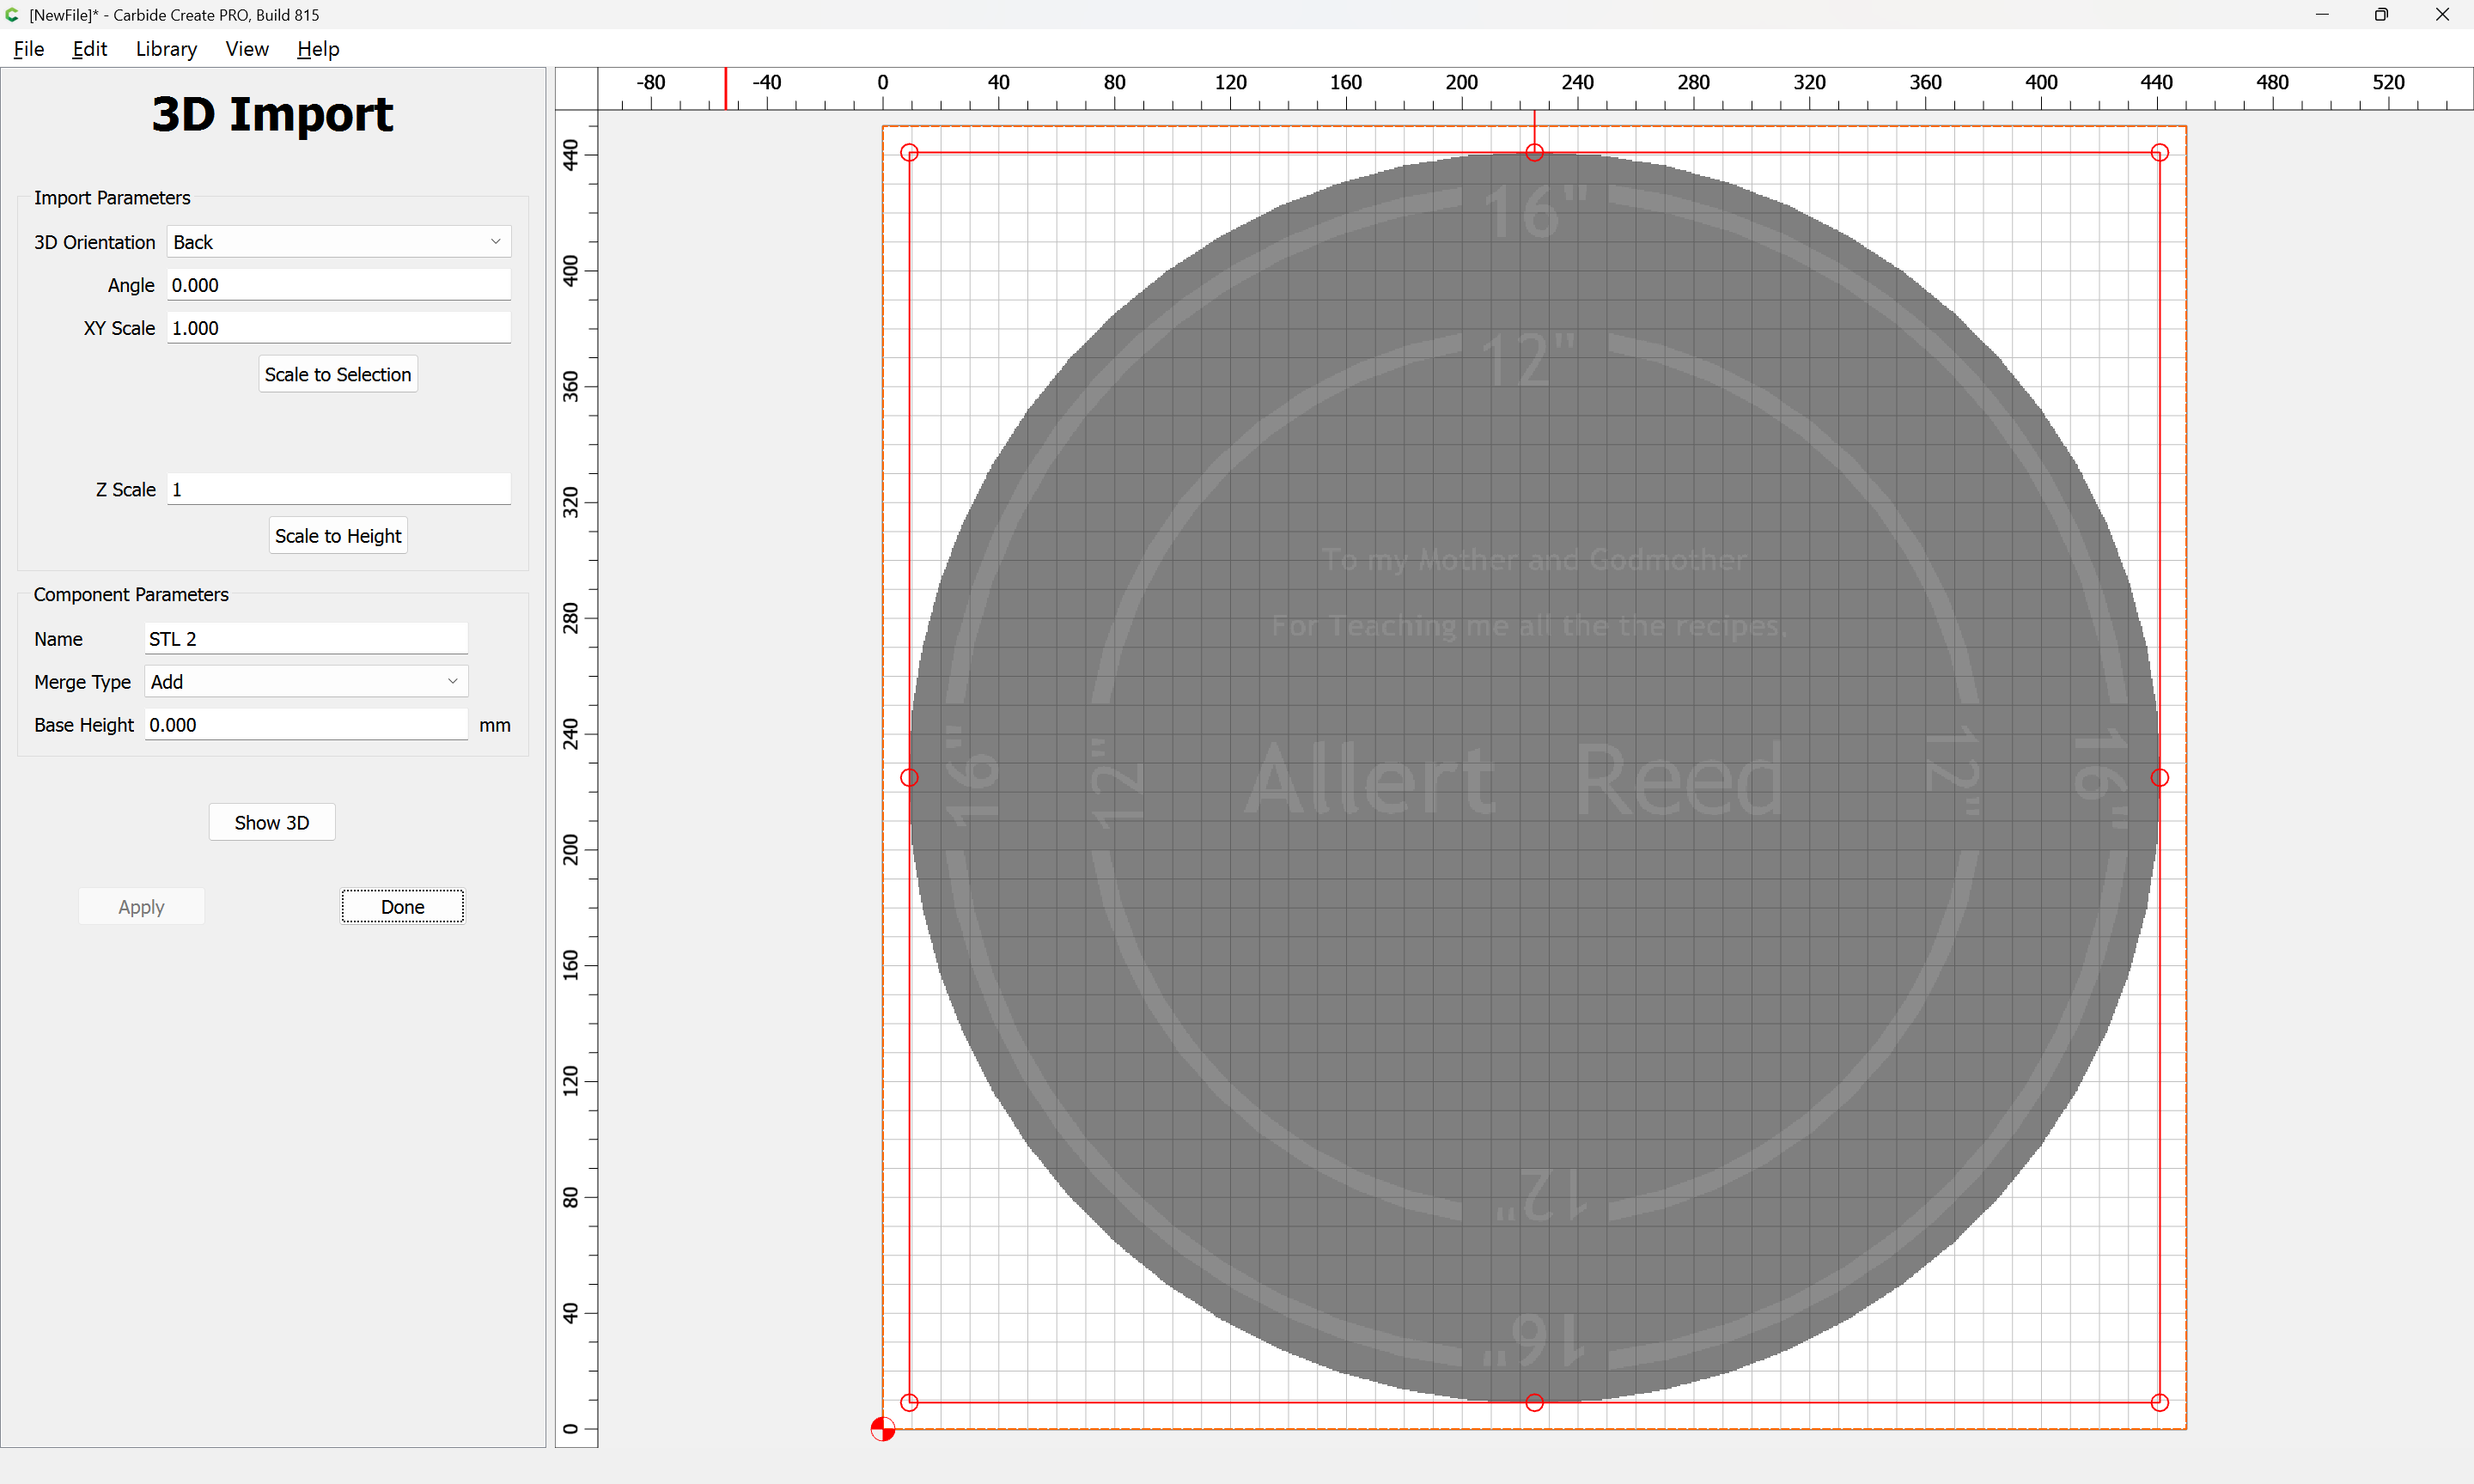This screenshot has height=1484, width=2474.
Task: Select the bottom-left selection handle
Action: 909,1403
